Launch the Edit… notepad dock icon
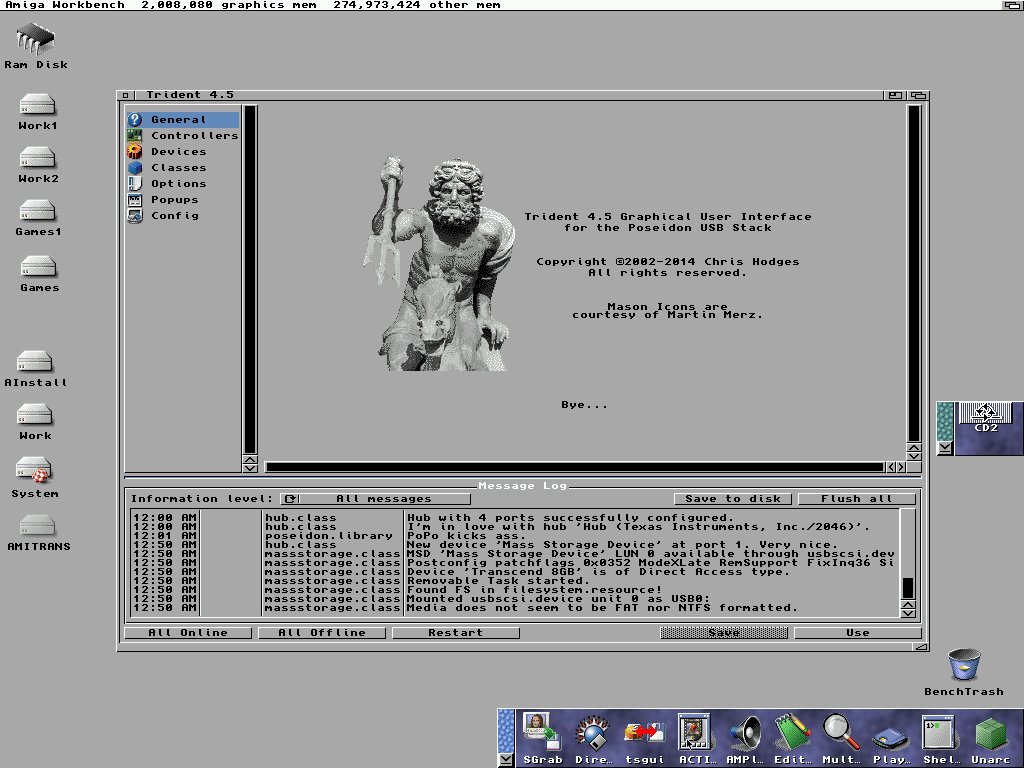Image resolution: width=1024 pixels, height=768 pixels. click(x=792, y=738)
